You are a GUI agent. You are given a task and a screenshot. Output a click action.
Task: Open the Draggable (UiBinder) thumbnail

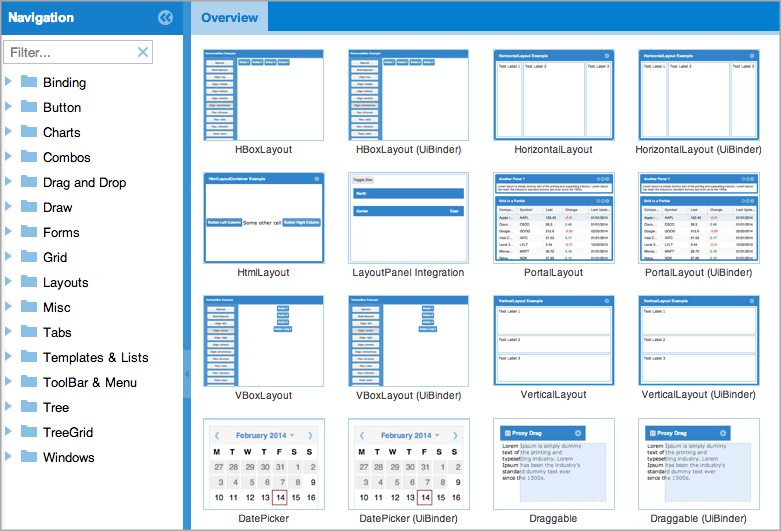[698, 464]
